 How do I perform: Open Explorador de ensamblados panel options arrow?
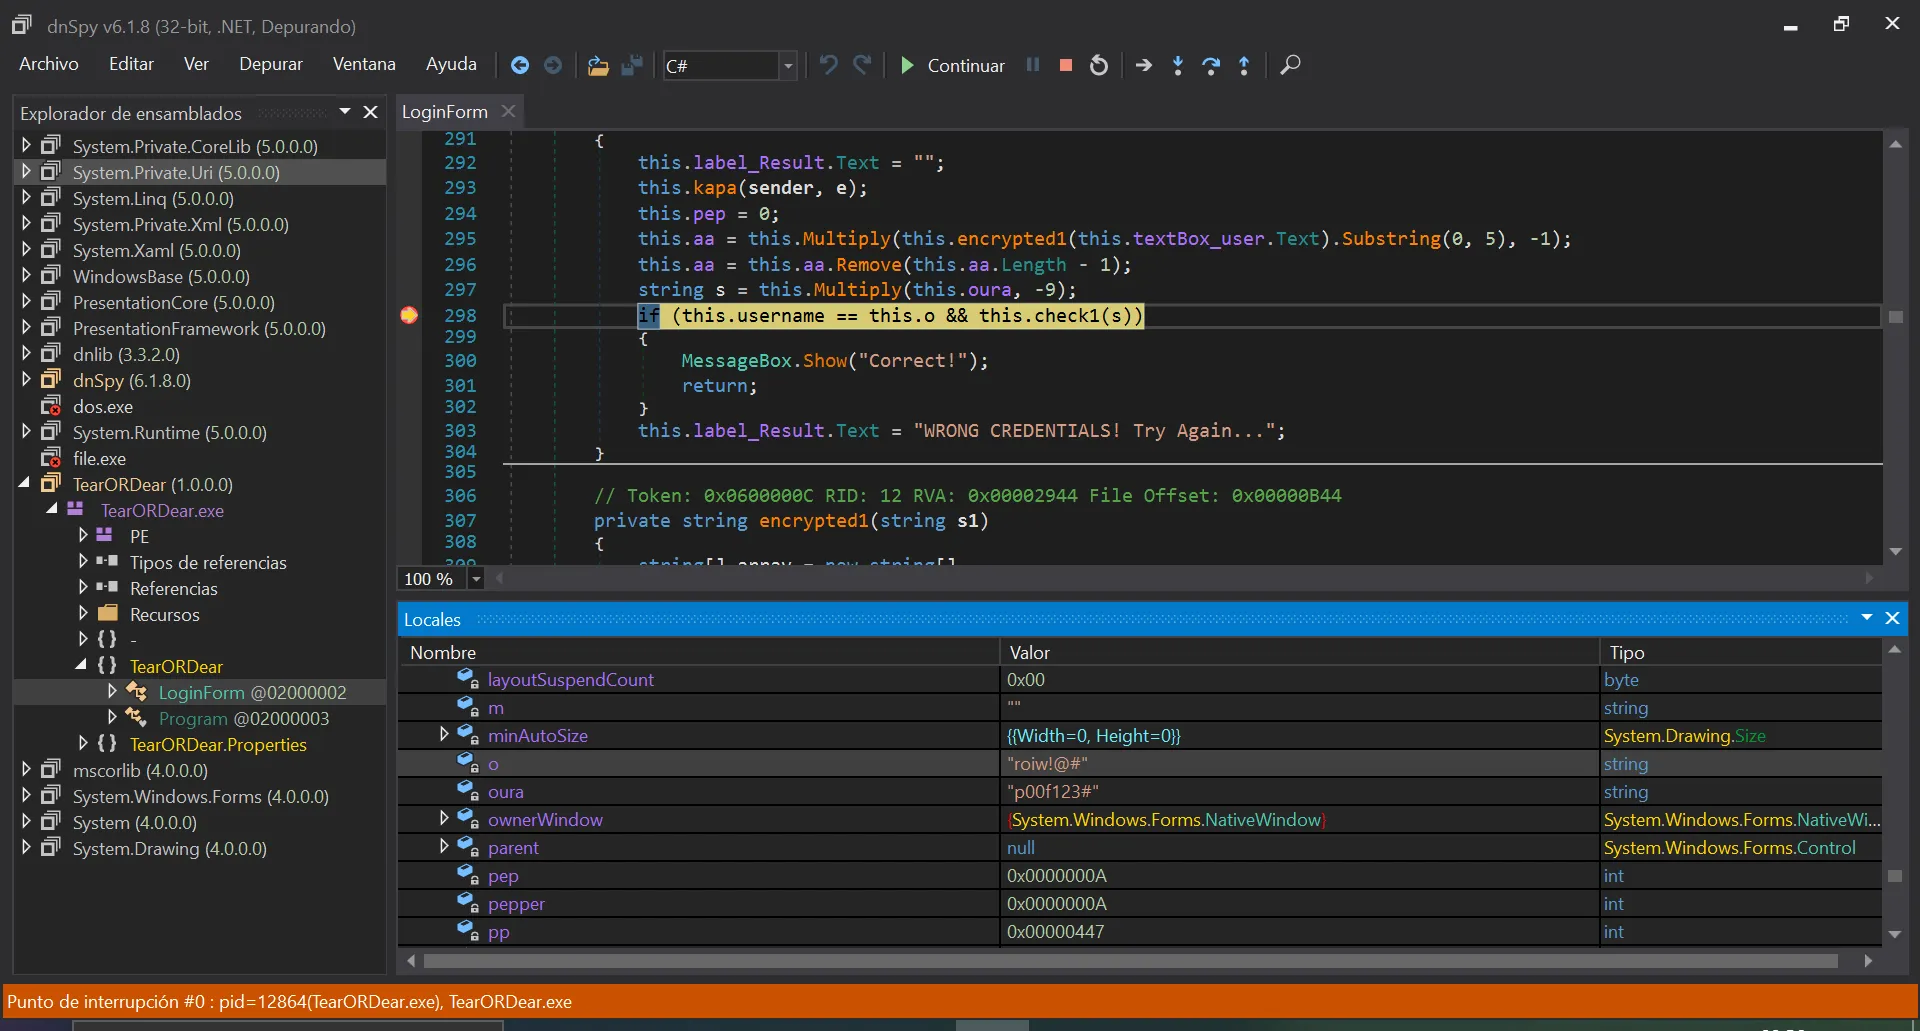coord(345,112)
